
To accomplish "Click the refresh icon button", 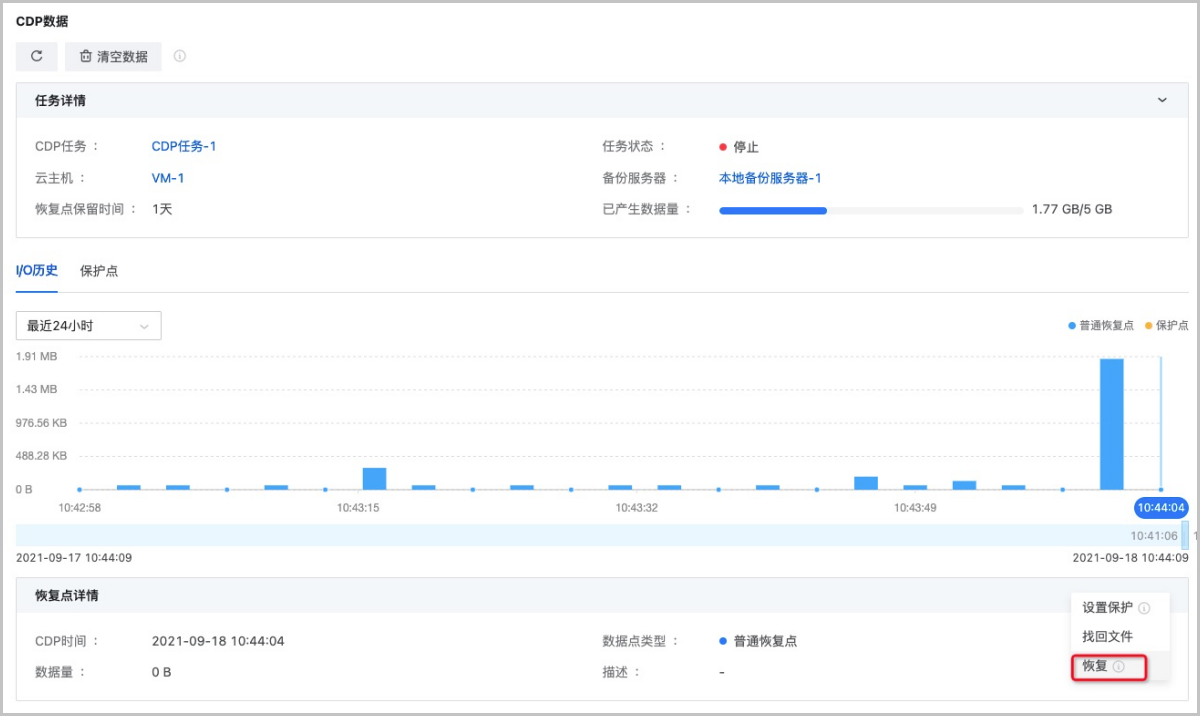I will point(37,57).
